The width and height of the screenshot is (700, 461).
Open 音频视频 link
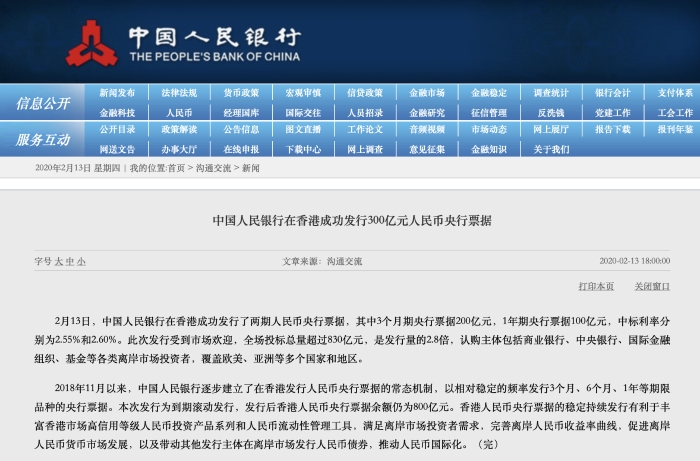click(427, 129)
